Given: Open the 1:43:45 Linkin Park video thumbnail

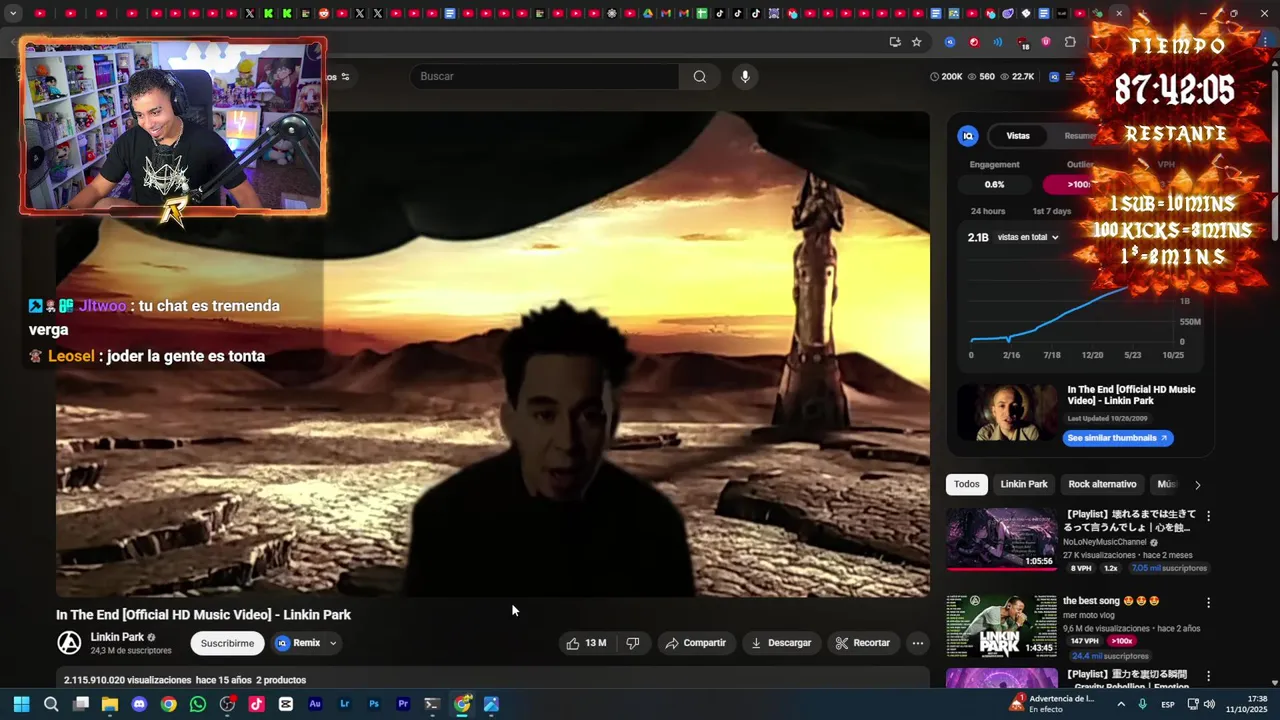Looking at the screenshot, I should (x=1001, y=625).
